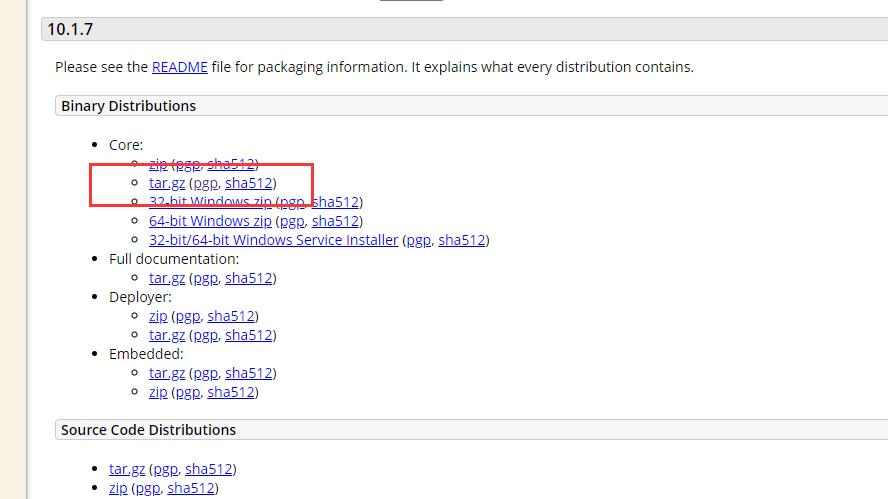This screenshot has height=499, width=888.
Task: Open pgp signature for Windows Service Installer
Action: tap(418, 240)
